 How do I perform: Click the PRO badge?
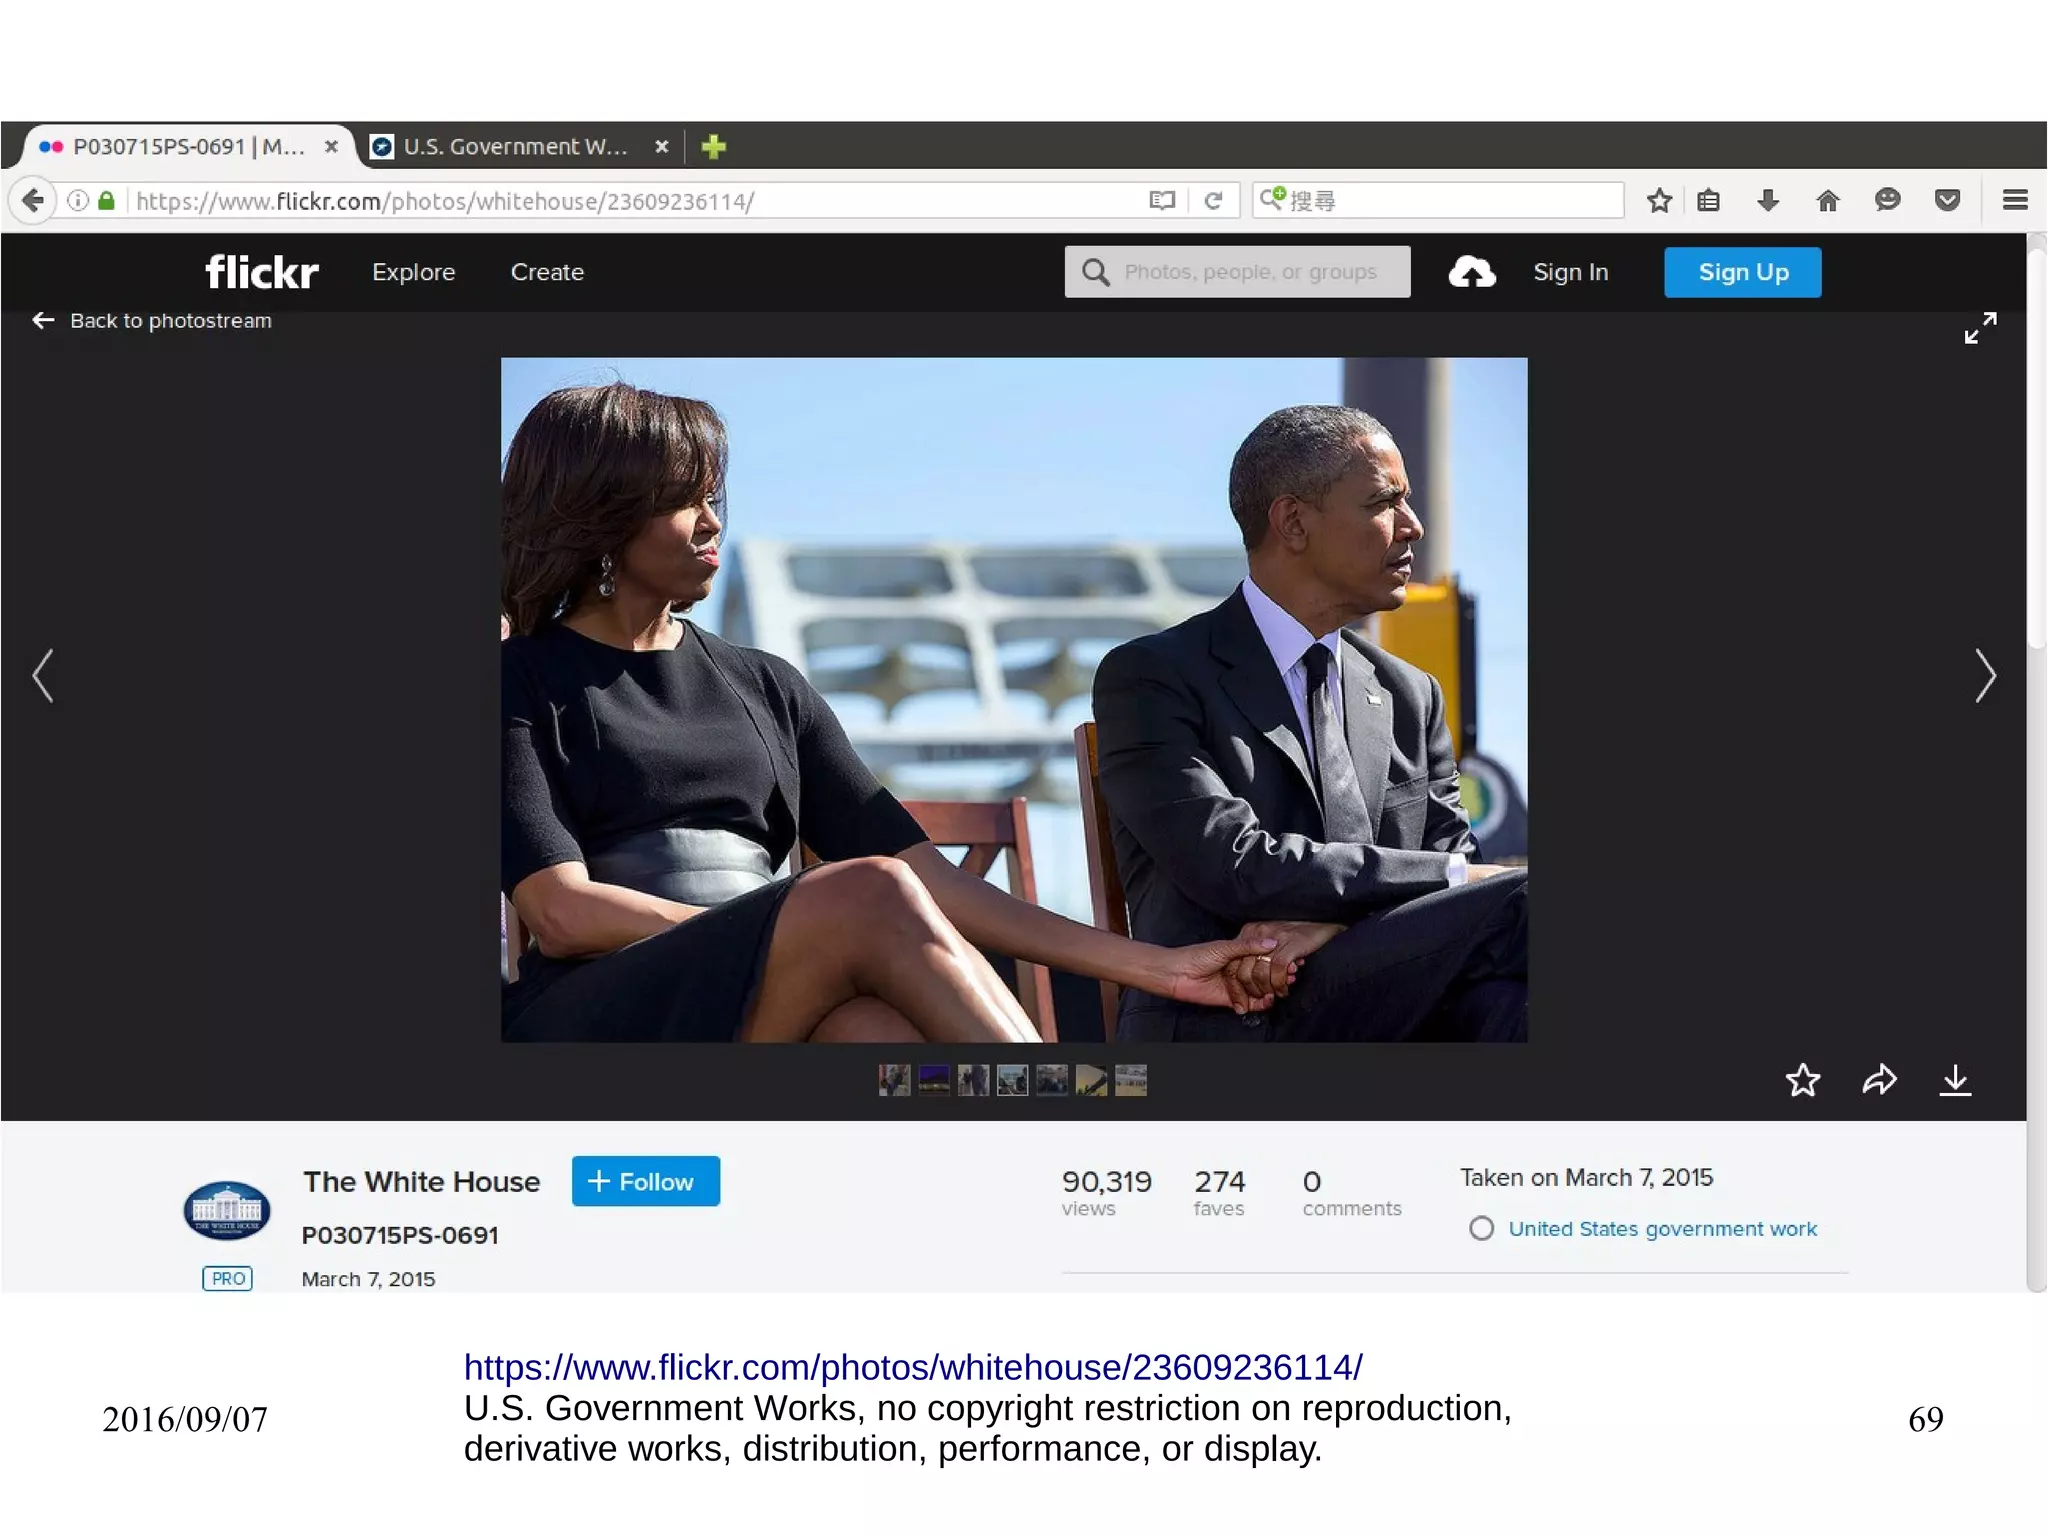click(x=227, y=1278)
